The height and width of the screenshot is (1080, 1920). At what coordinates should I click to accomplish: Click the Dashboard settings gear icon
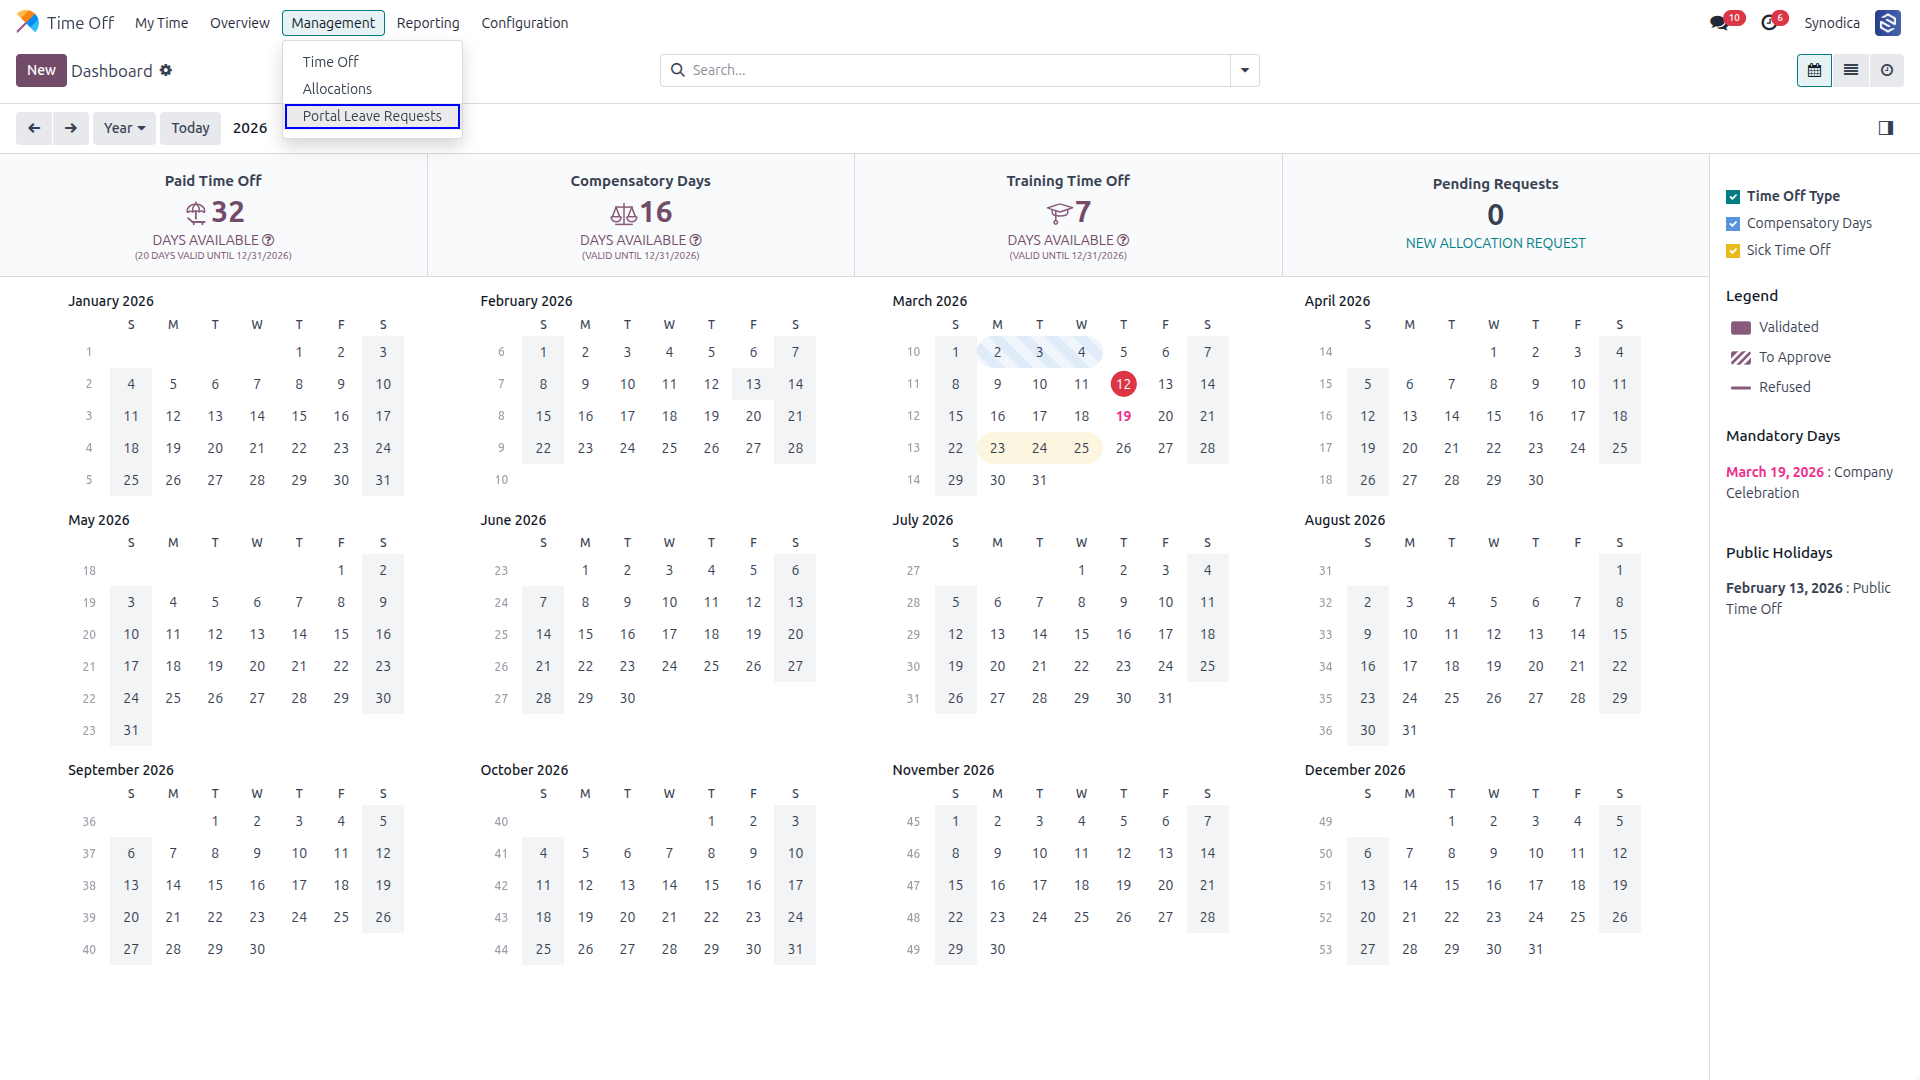(166, 70)
